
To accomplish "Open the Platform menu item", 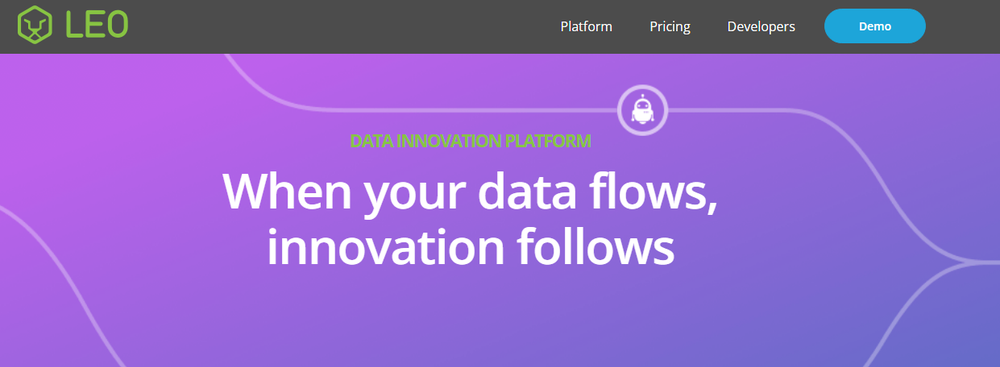I will pyautogui.click(x=586, y=27).
